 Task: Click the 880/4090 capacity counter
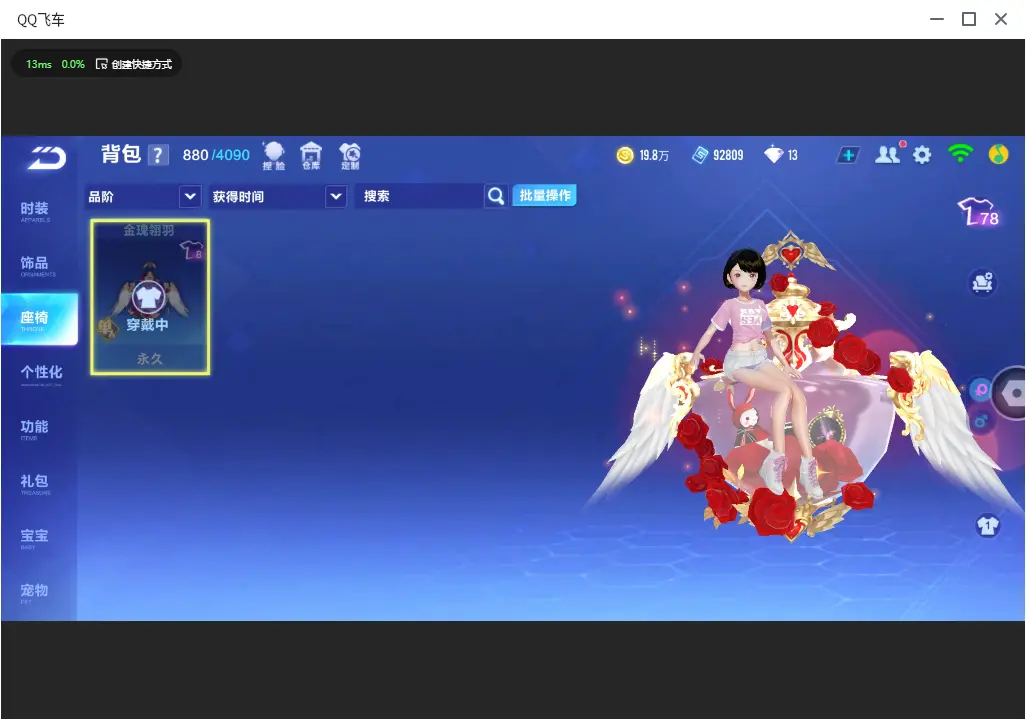[x=216, y=155]
